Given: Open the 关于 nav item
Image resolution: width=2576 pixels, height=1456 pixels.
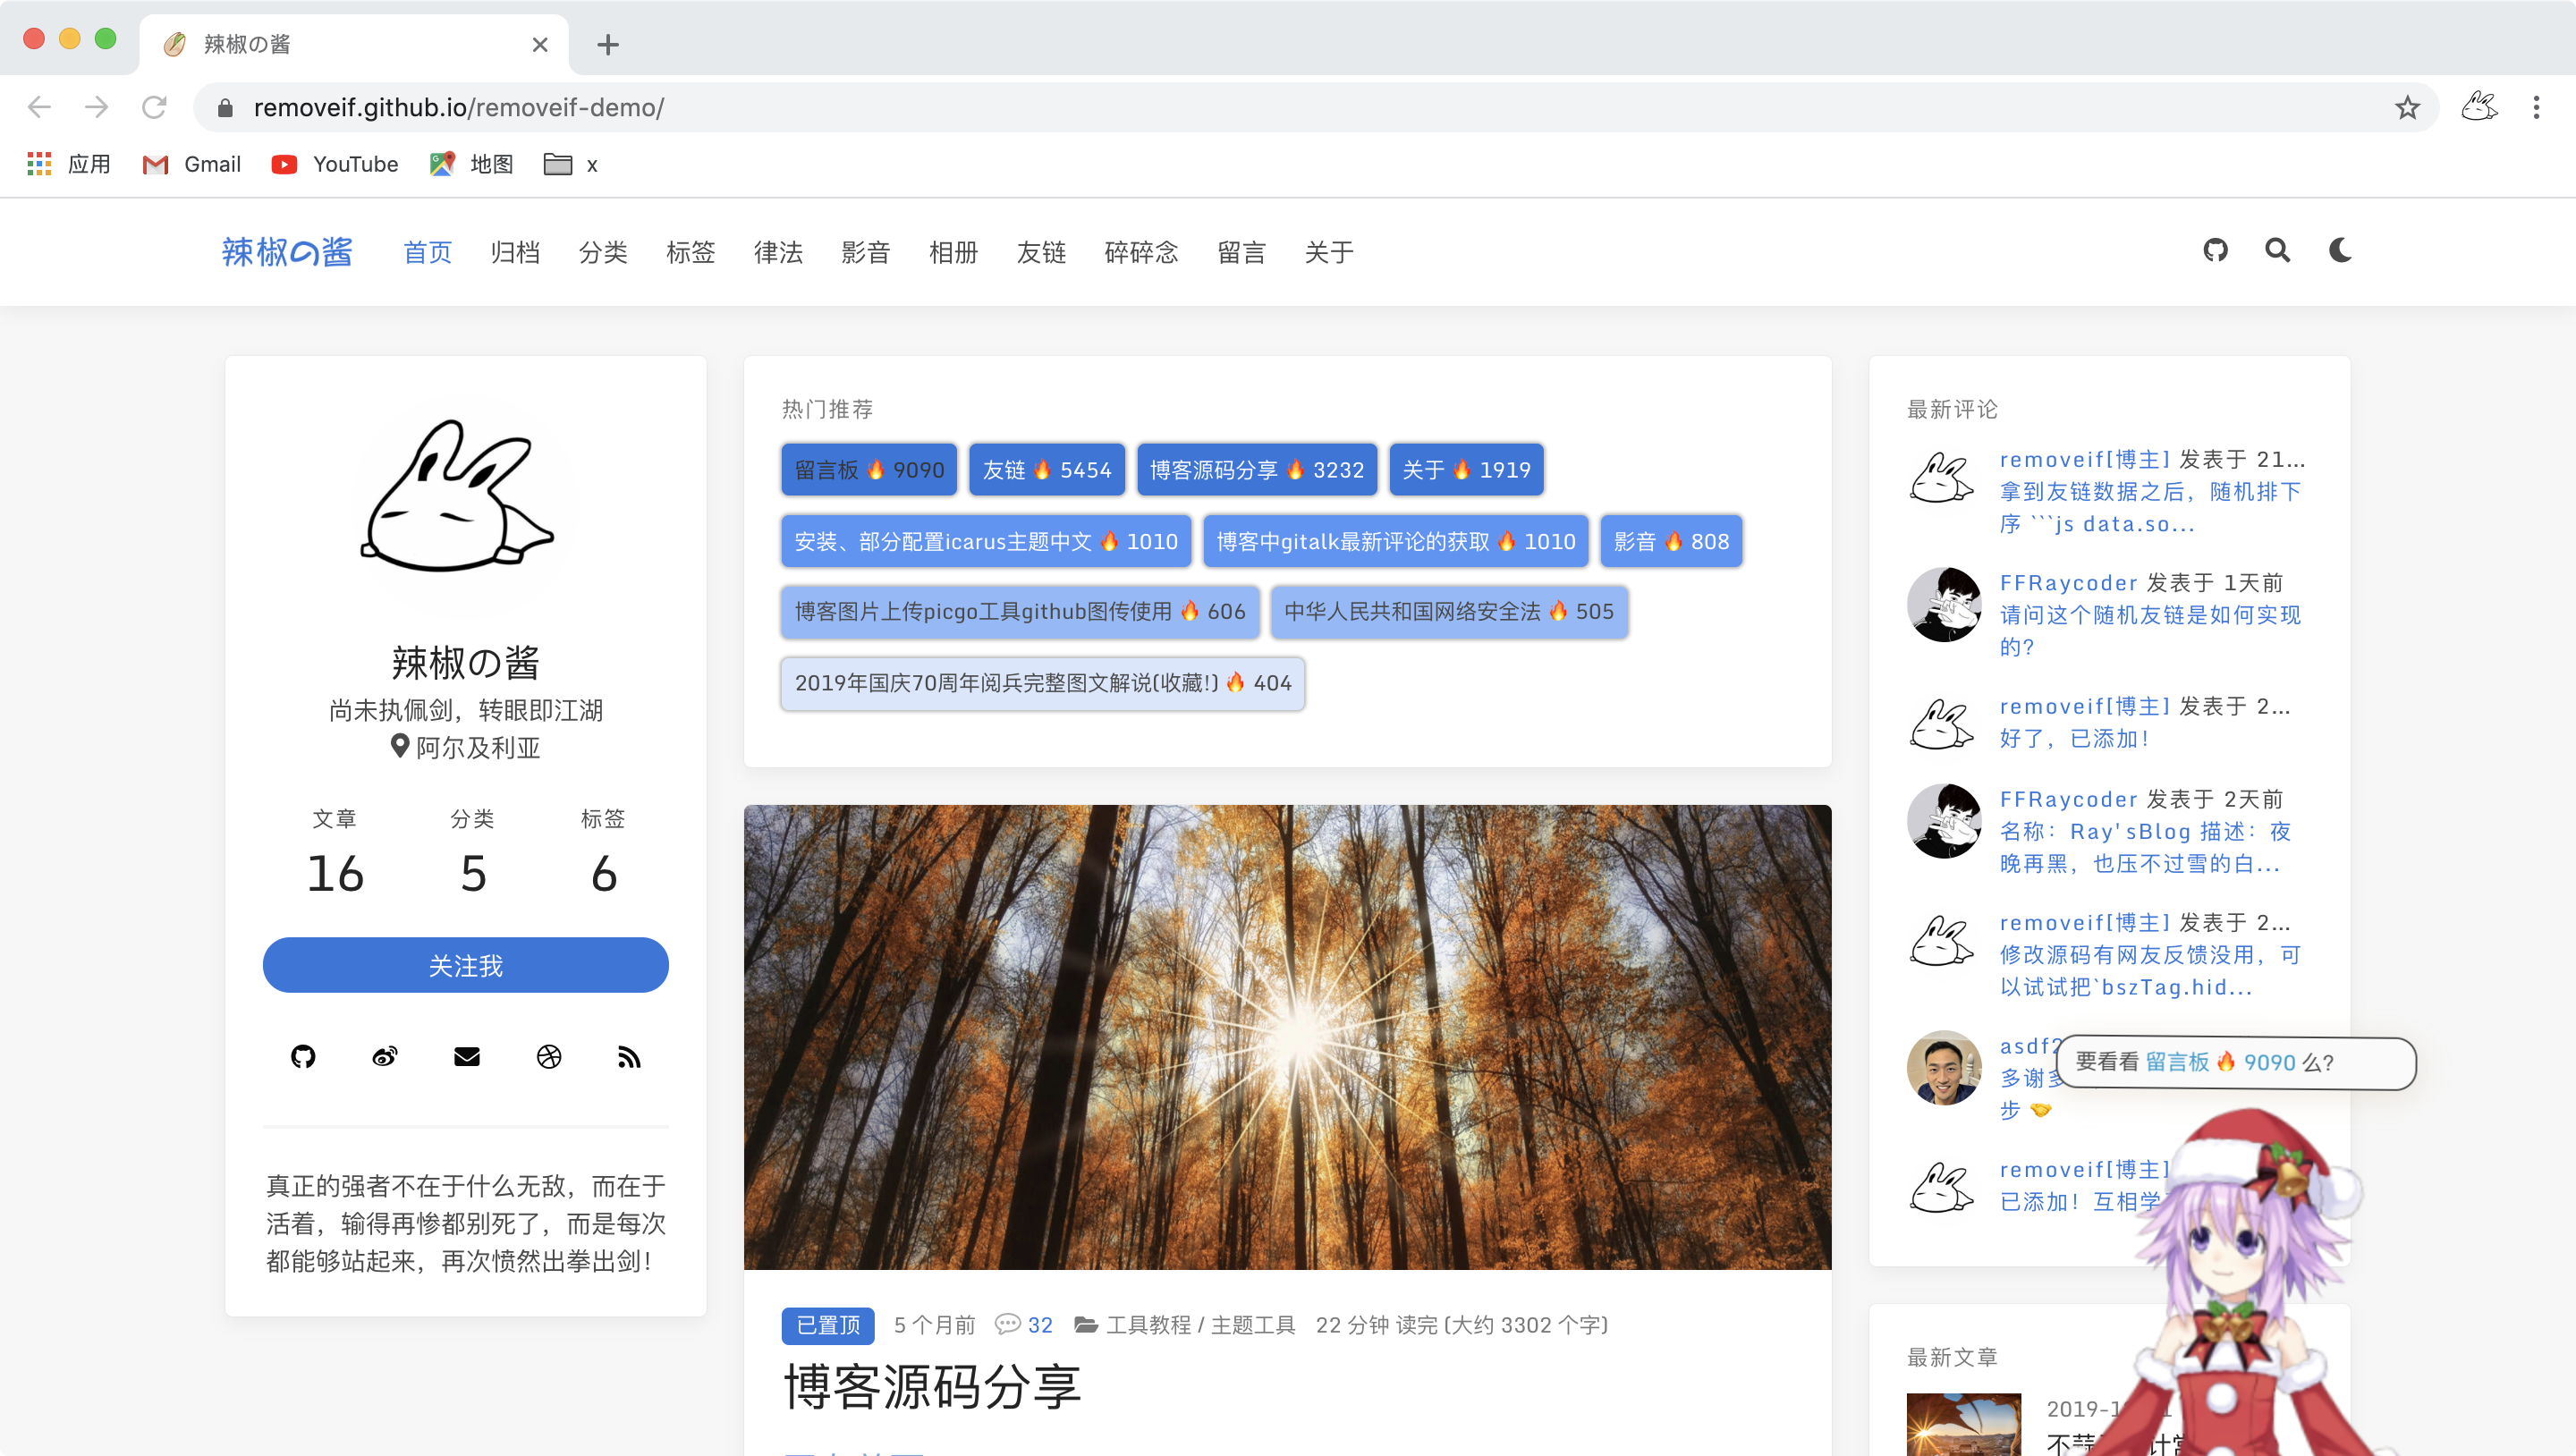Looking at the screenshot, I should 1329,252.
